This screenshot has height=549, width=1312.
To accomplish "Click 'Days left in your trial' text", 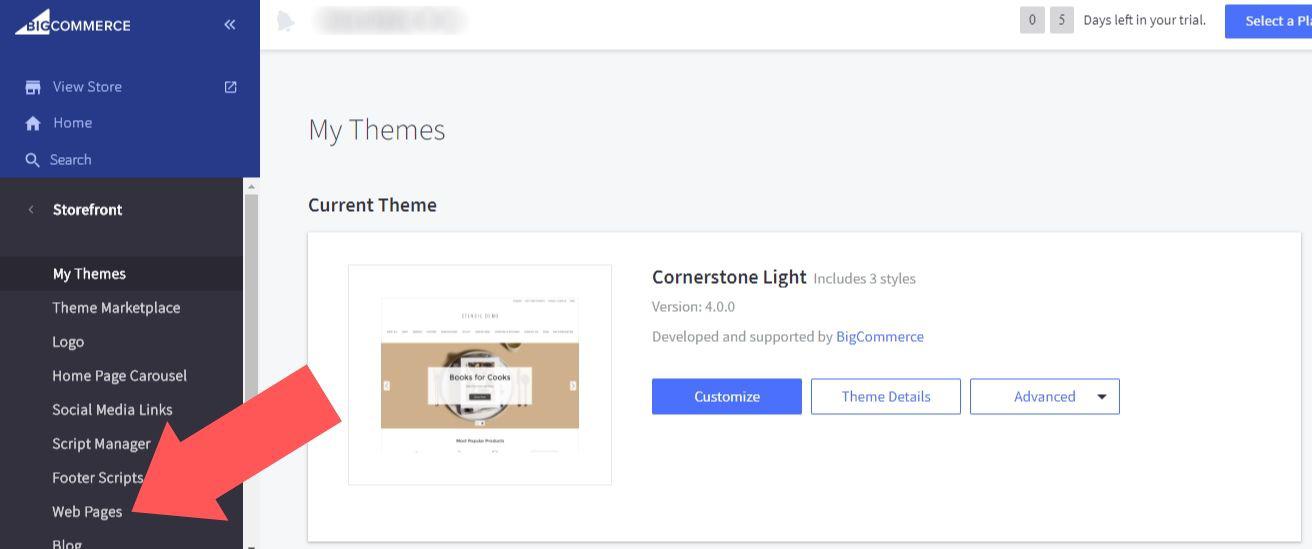I will [1145, 20].
